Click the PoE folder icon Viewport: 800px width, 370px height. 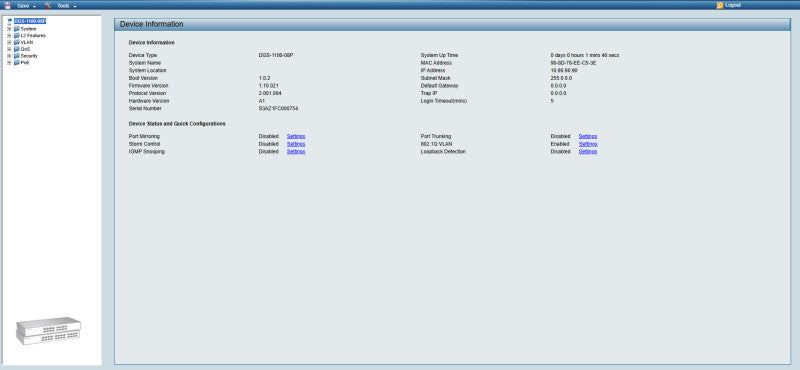[x=17, y=62]
